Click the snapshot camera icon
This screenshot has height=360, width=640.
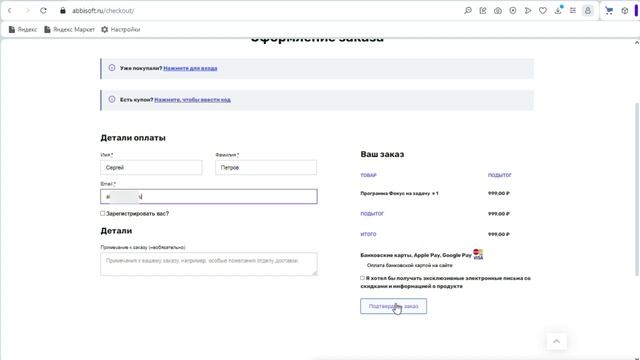tap(498, 11)
